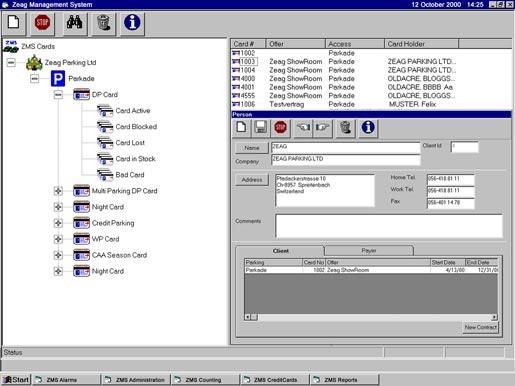
Task: Click the New document icon in main toolbar
Action: tap(14, 23)
